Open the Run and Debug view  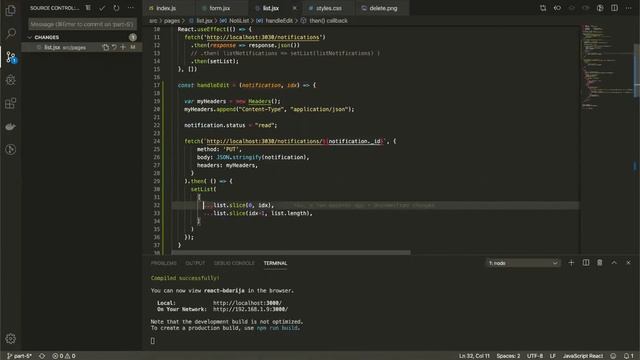pos(11,80)
